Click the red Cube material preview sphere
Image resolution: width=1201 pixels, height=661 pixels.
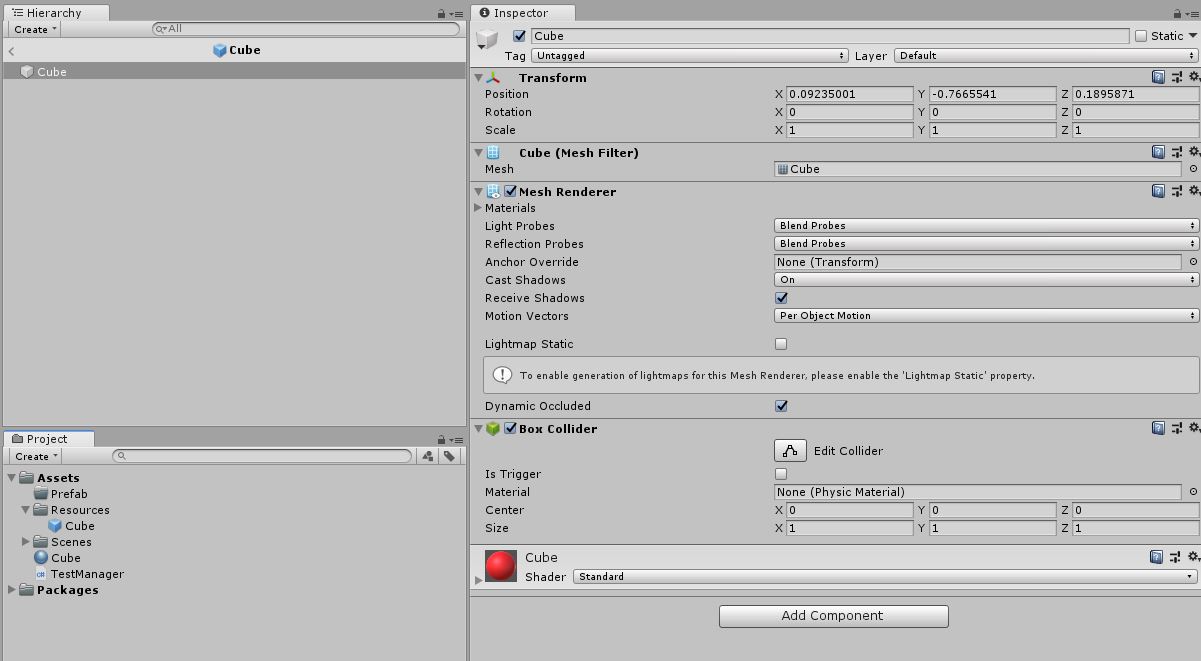pyautogui.click(x=500, y=566)
